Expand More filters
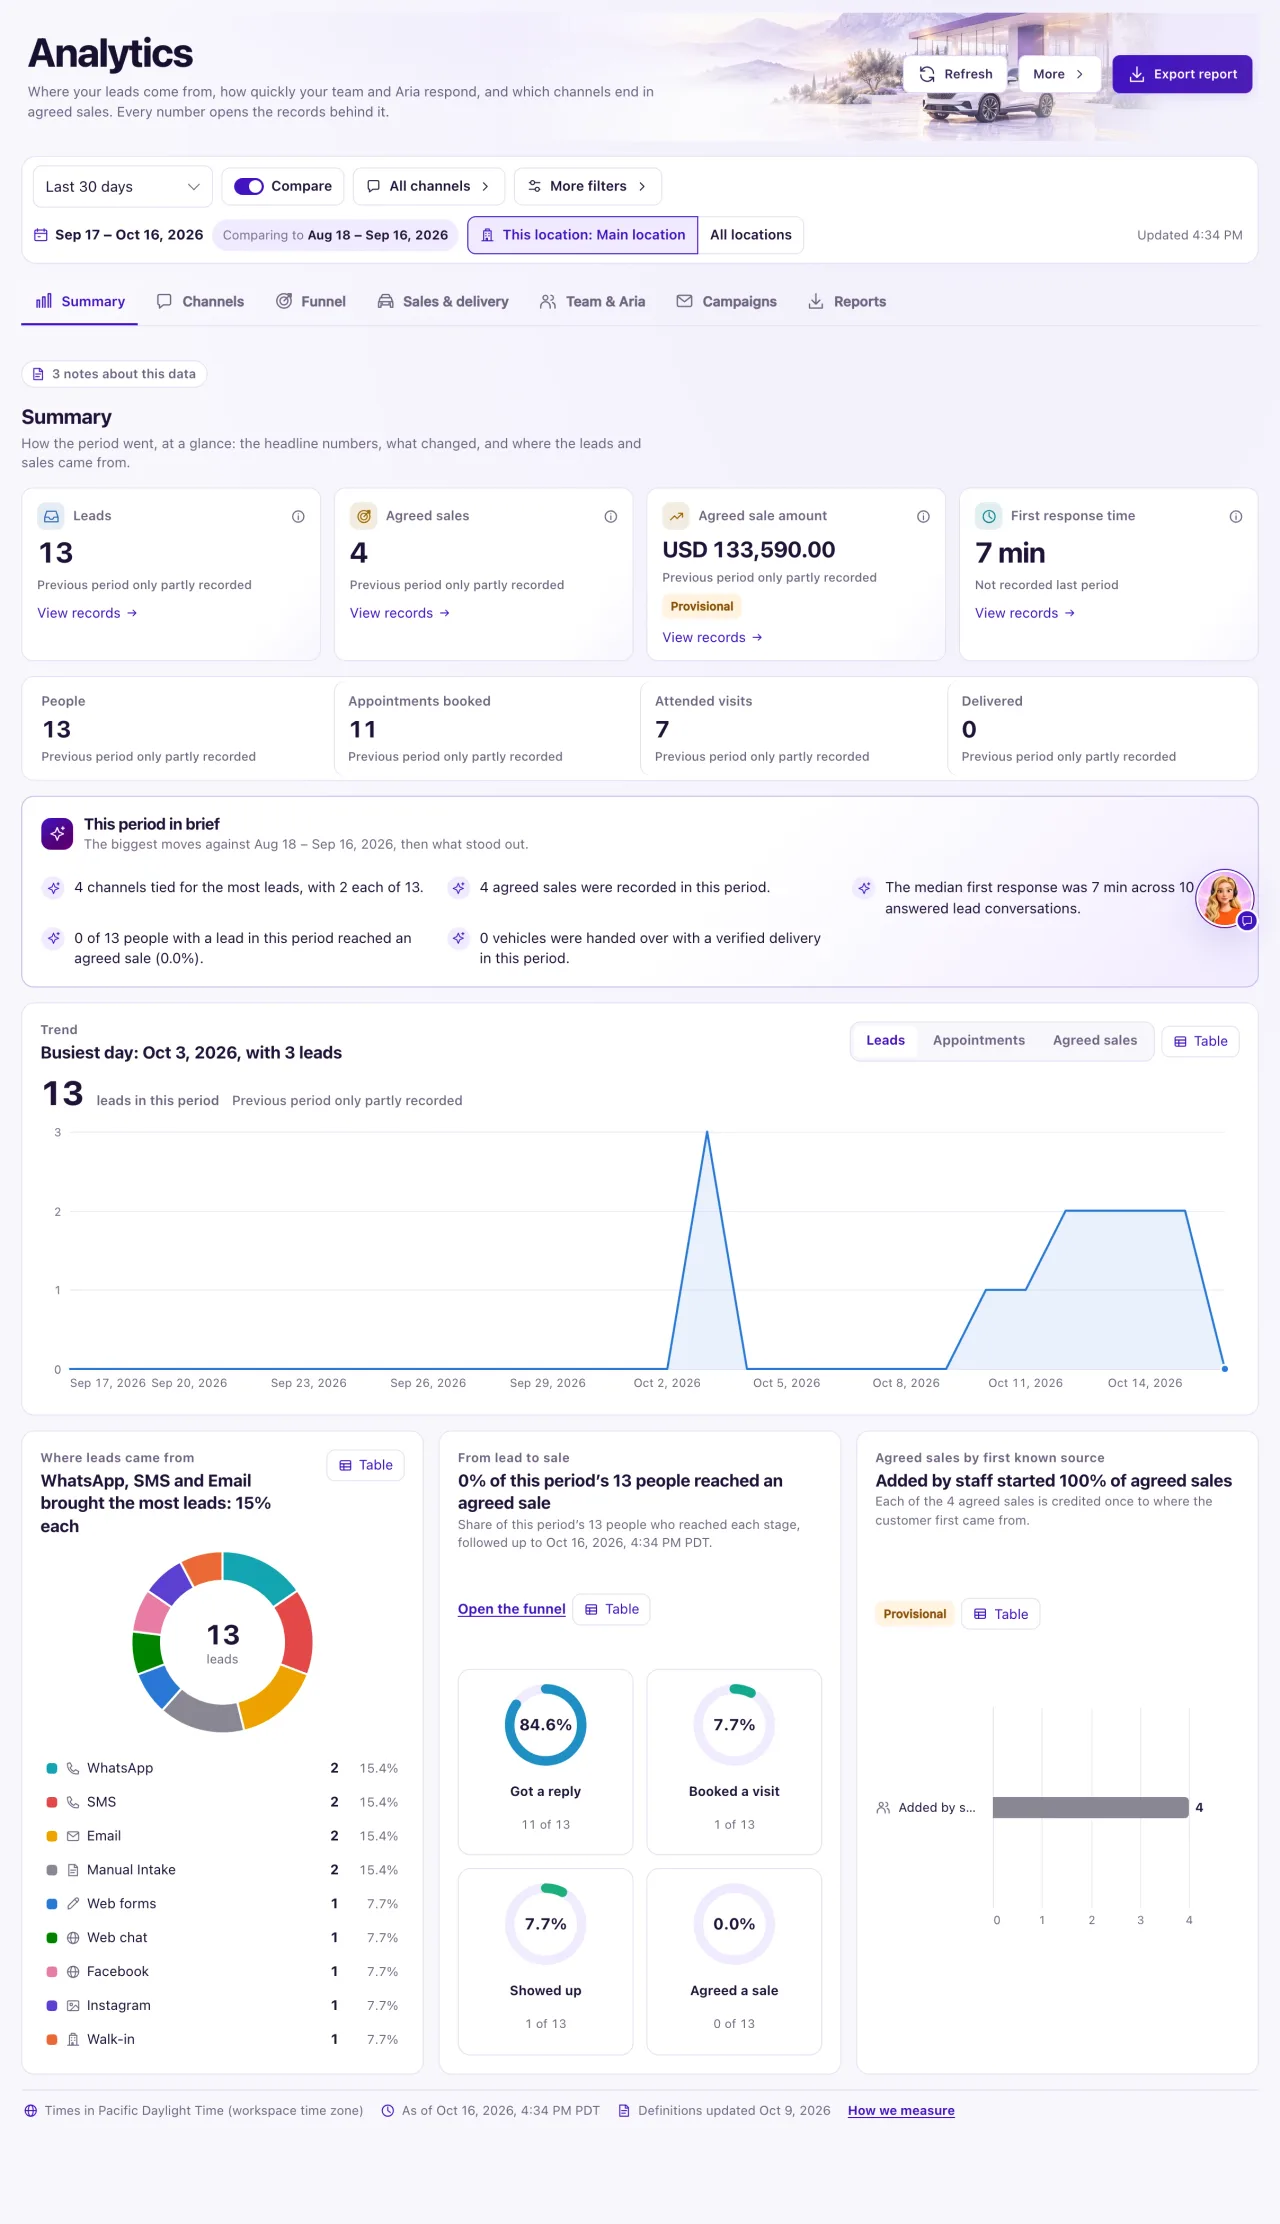 pyautogui.click(x=588, y=186)
